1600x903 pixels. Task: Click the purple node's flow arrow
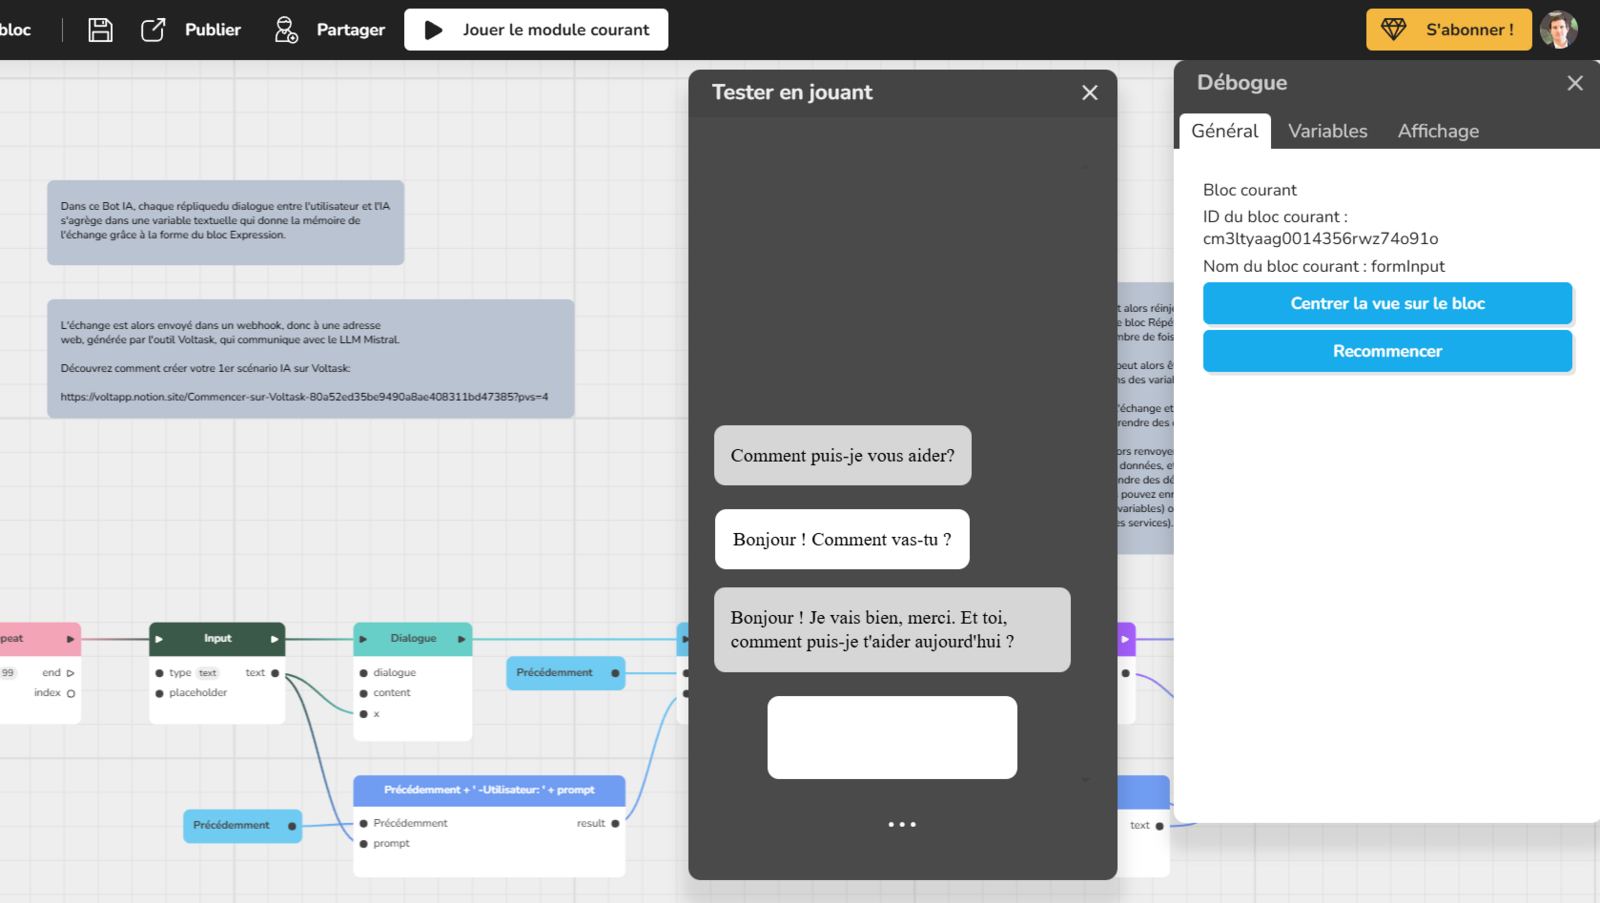pos(1125,639)
